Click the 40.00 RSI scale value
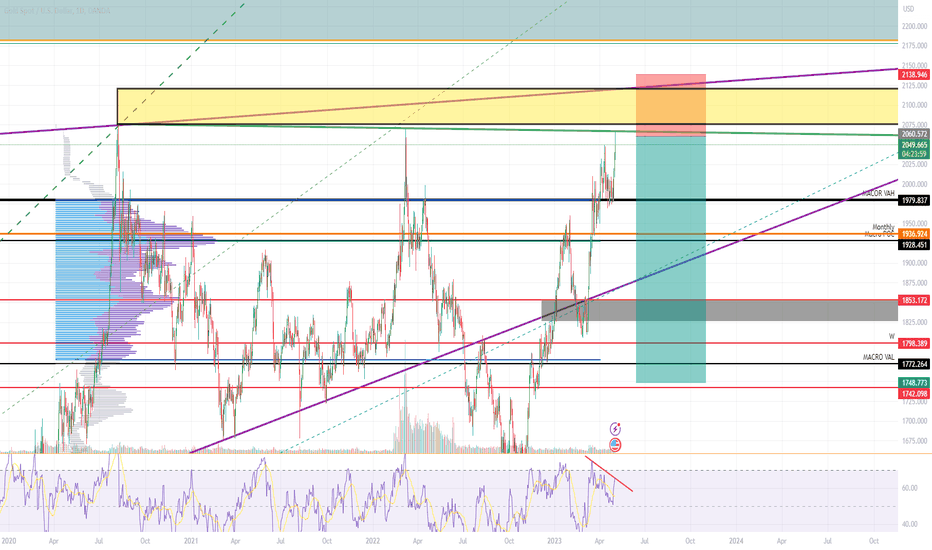 click(x=909, y=524)
